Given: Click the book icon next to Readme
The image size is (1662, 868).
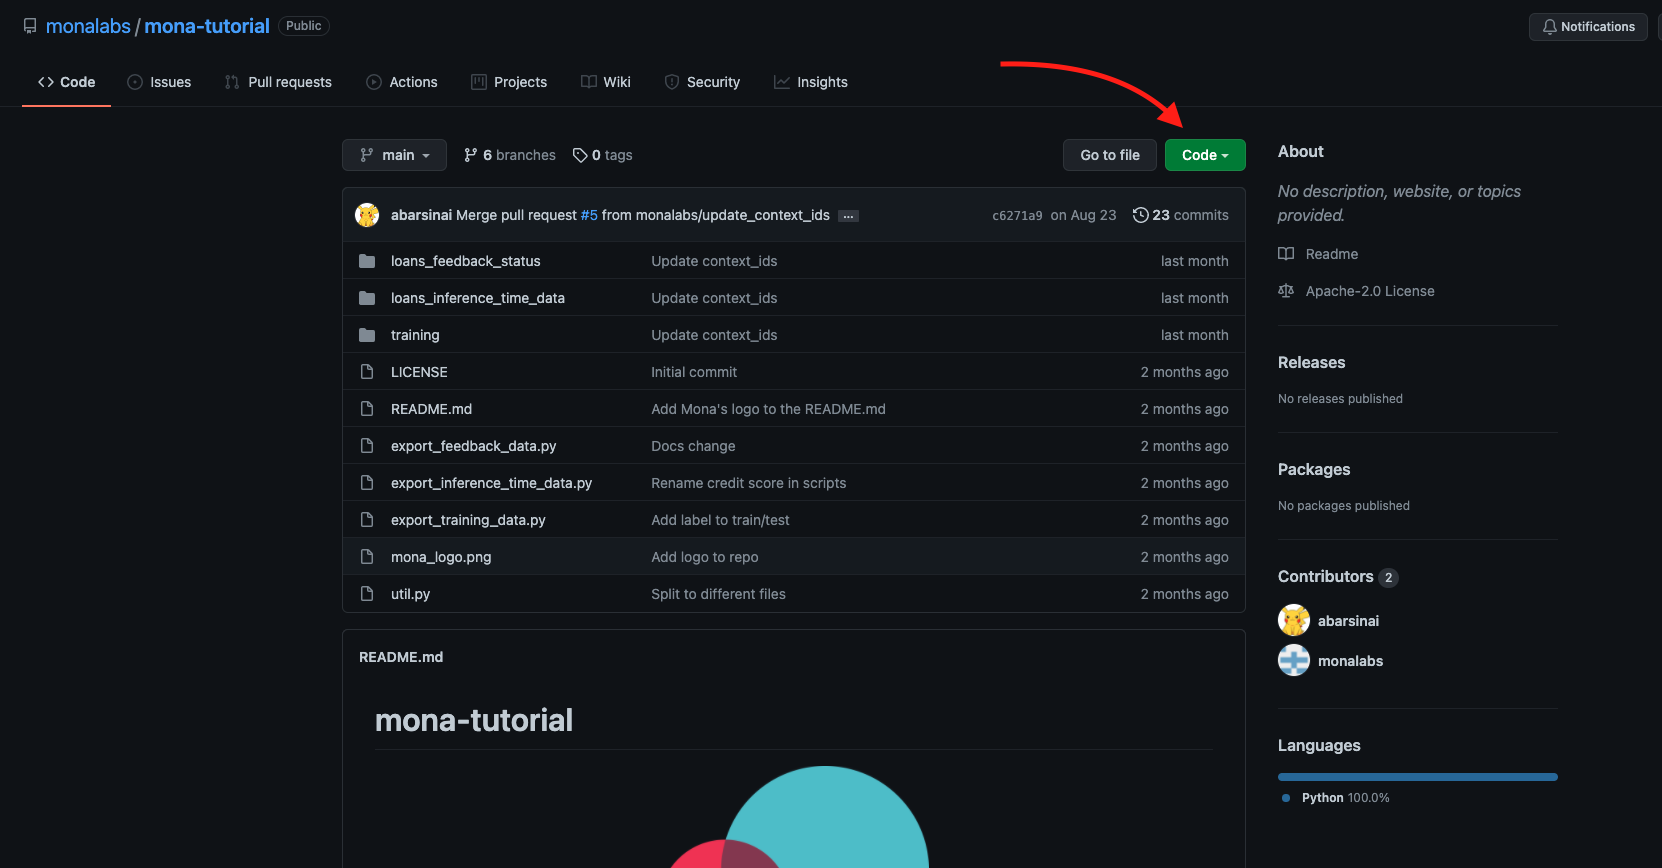Looking at the screenshot, I should pyautogui.click(x=1286, y=254).
